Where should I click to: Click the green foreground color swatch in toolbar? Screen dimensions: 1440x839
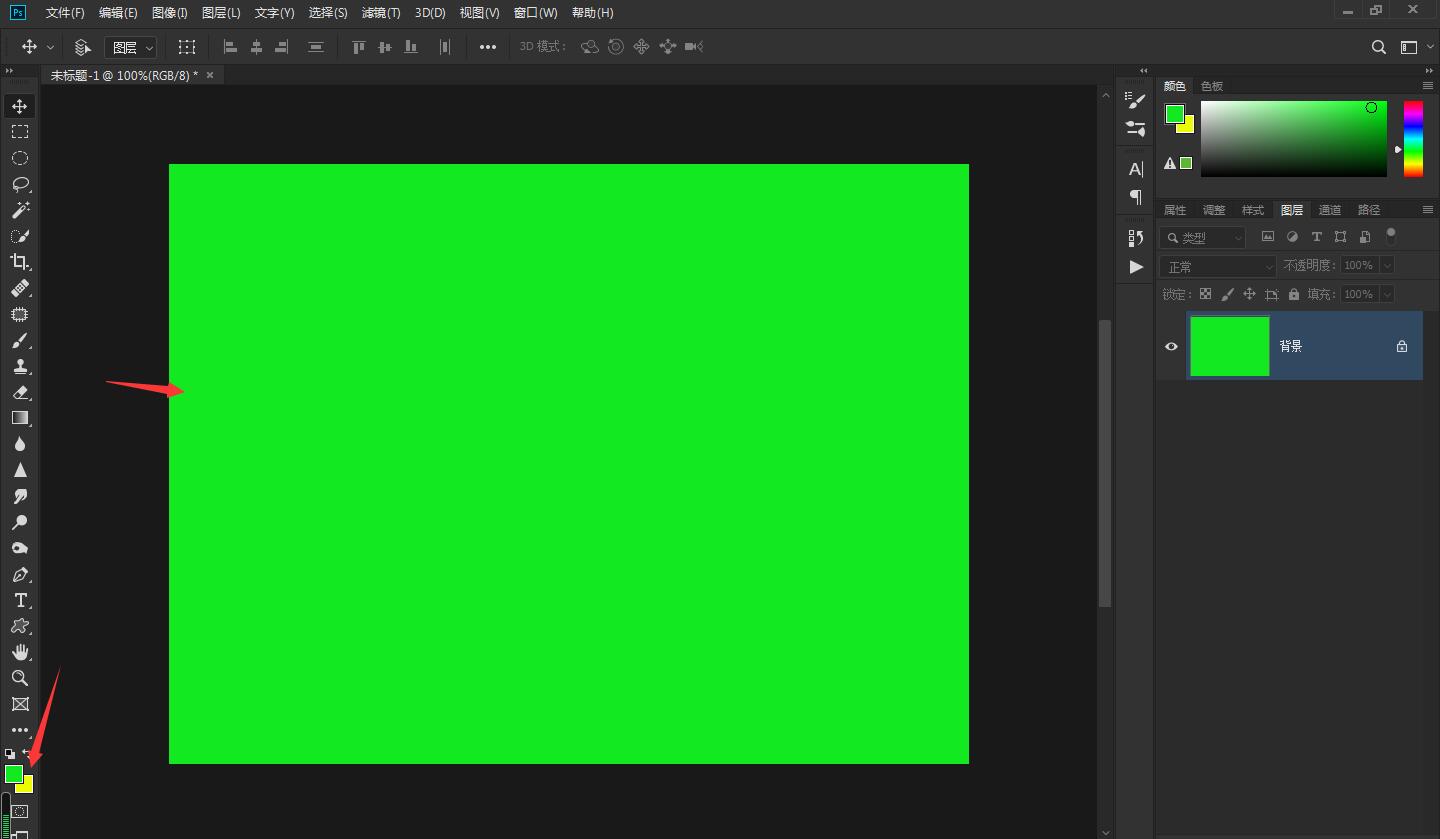(13, 773)
